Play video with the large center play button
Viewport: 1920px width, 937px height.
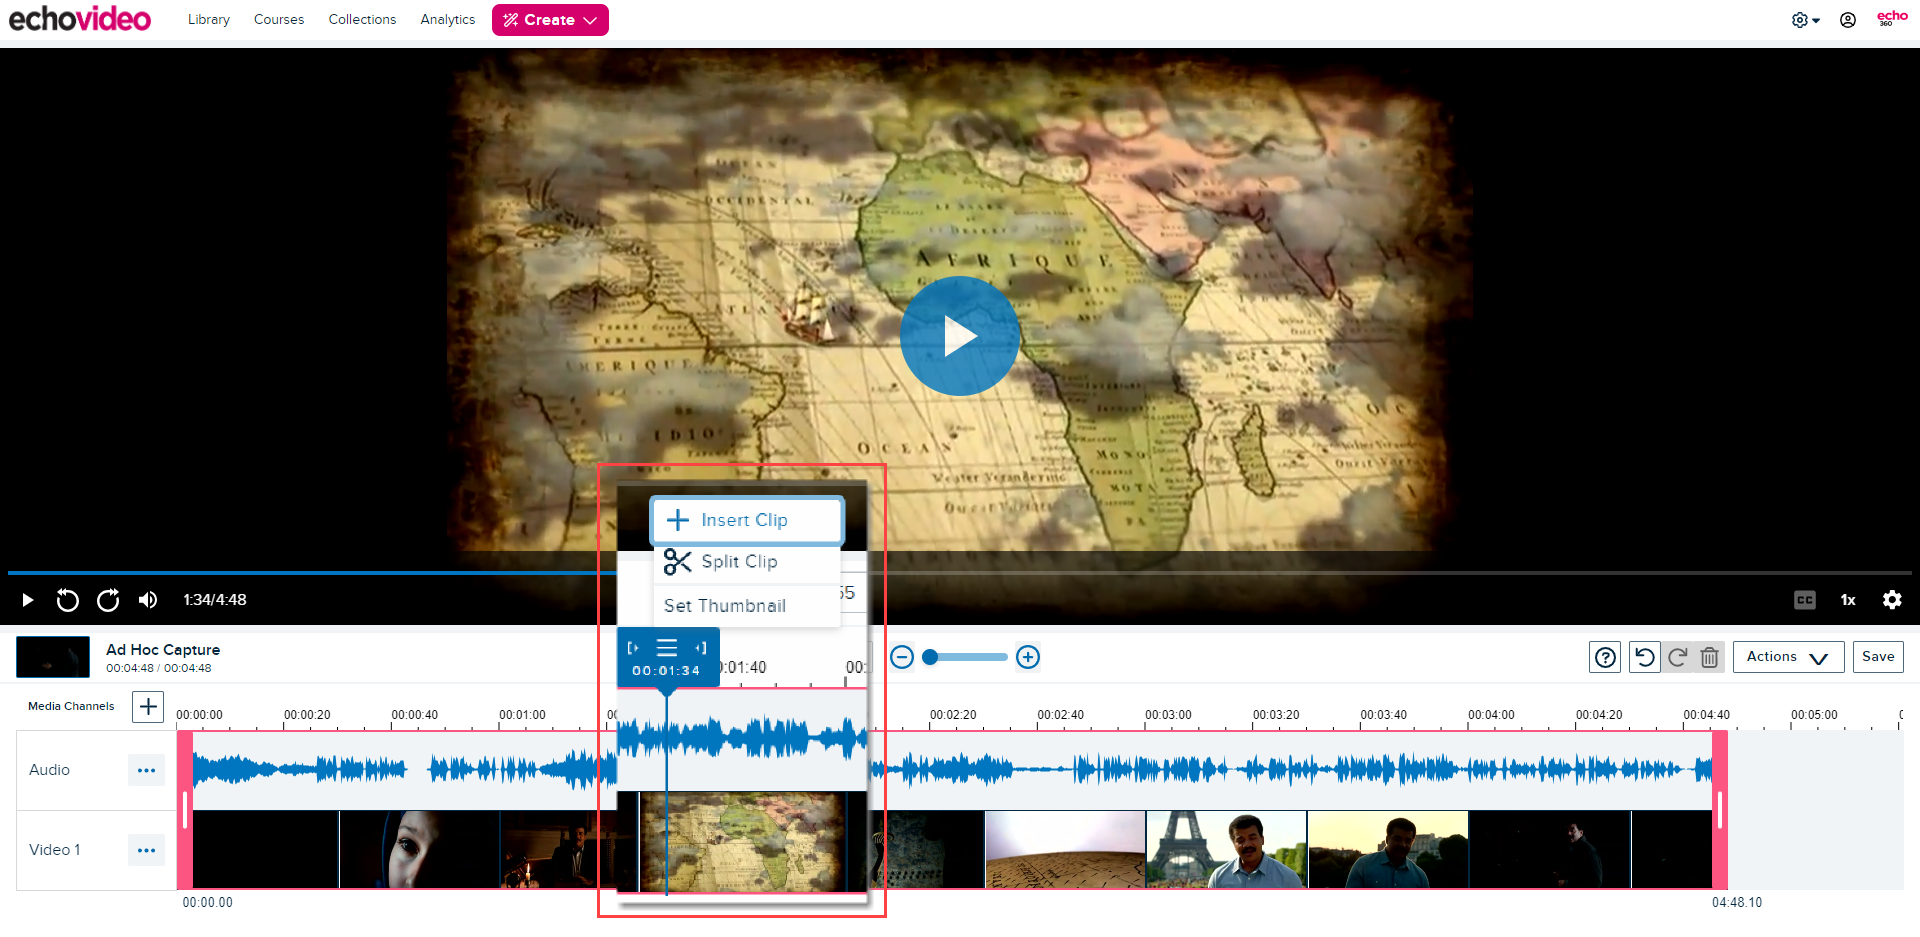point(959,336)
